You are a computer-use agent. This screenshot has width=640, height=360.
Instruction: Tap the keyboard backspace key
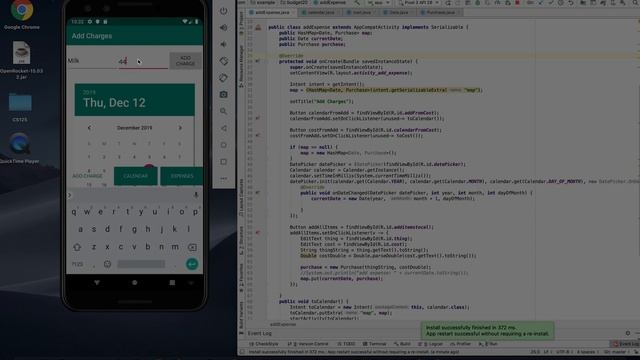192,247
